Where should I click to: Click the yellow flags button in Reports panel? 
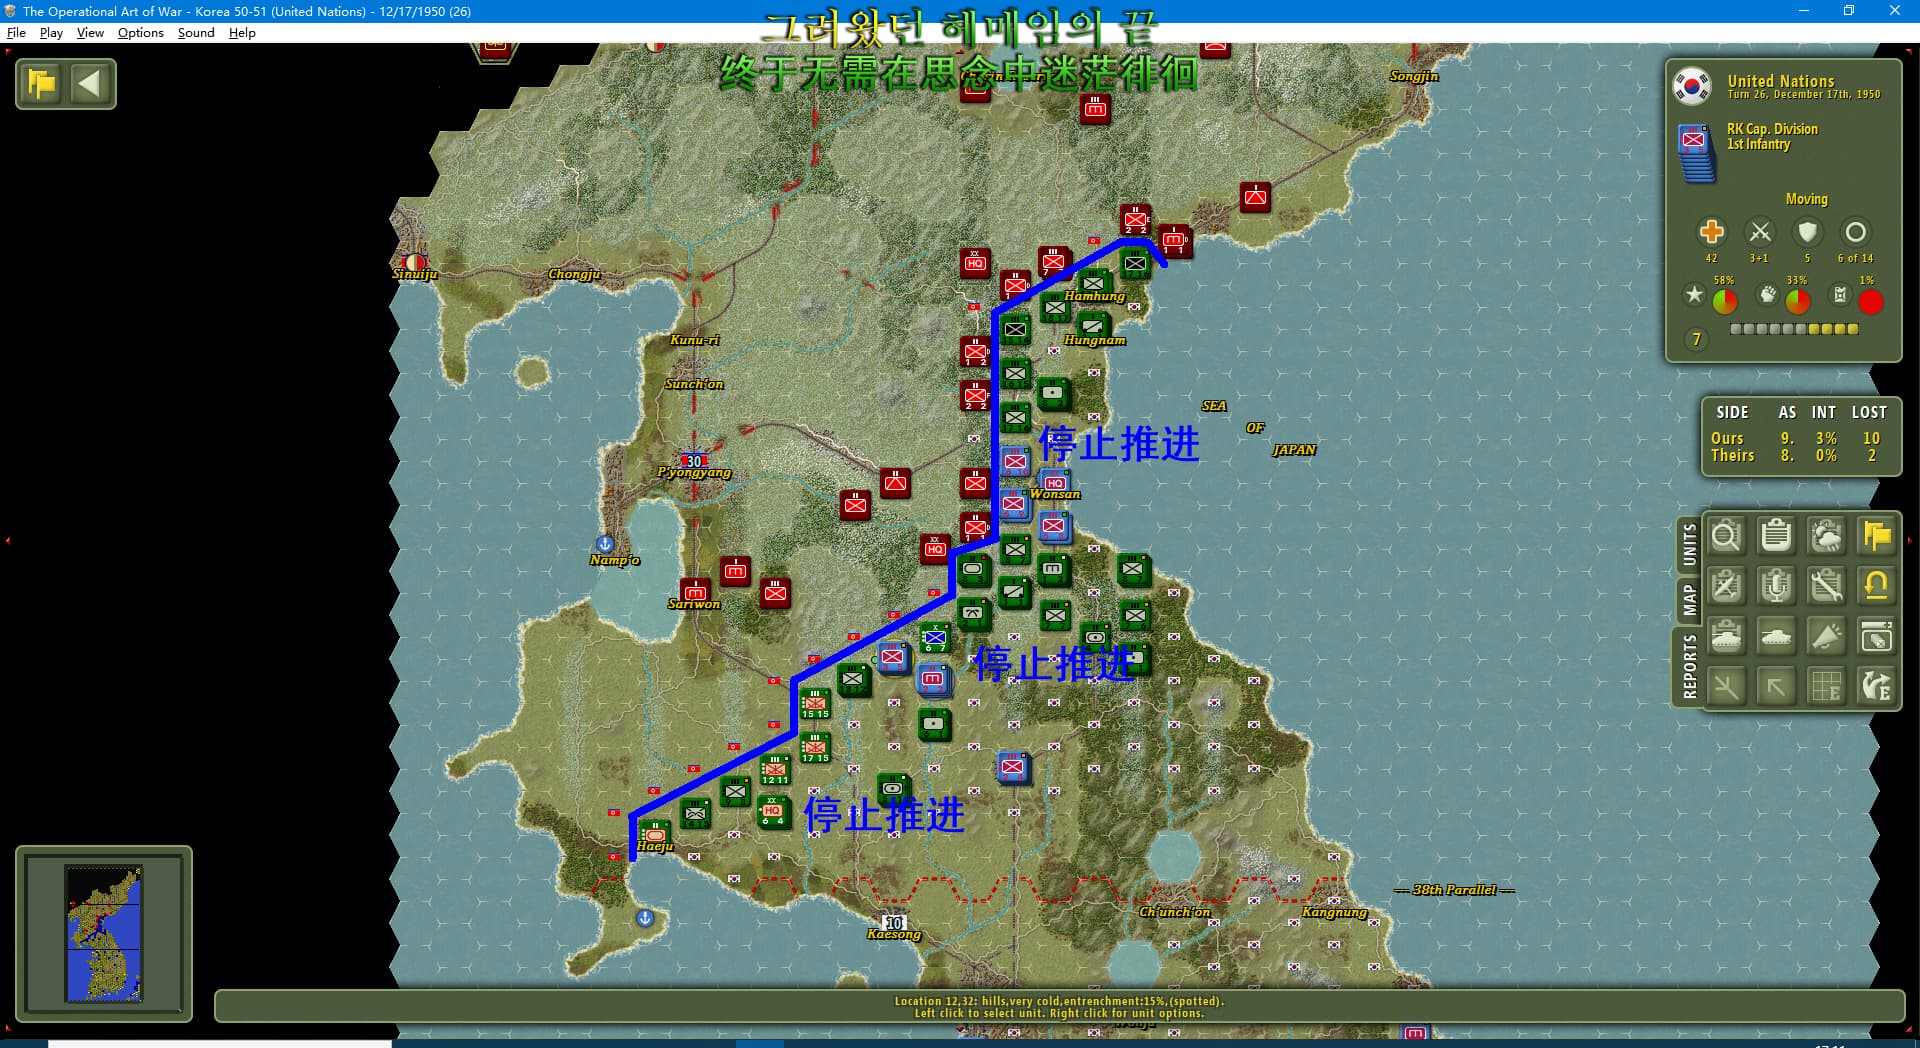click(1876, 536)
